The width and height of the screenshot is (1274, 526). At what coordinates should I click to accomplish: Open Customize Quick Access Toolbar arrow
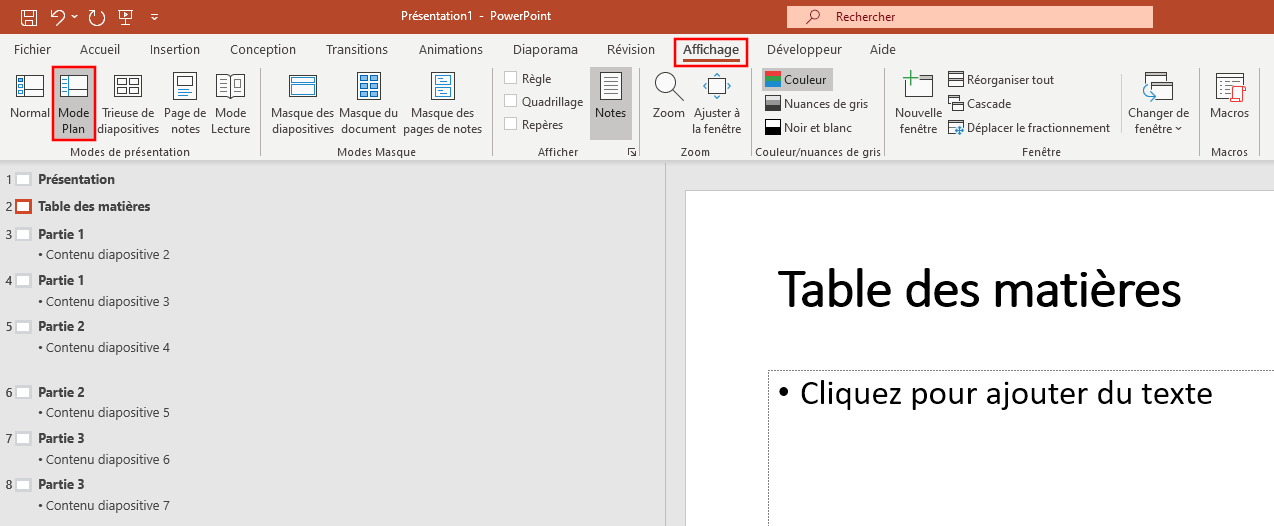154,17
